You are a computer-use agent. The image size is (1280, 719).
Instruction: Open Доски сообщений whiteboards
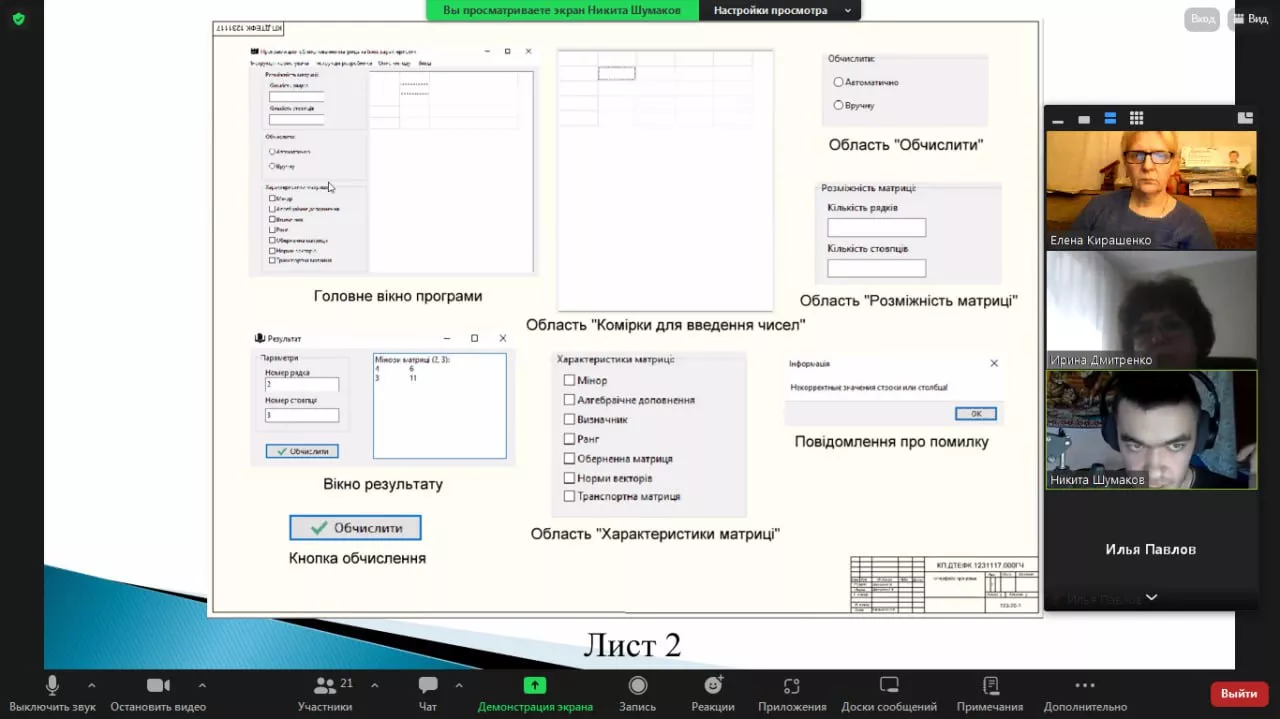coord(889,693)
